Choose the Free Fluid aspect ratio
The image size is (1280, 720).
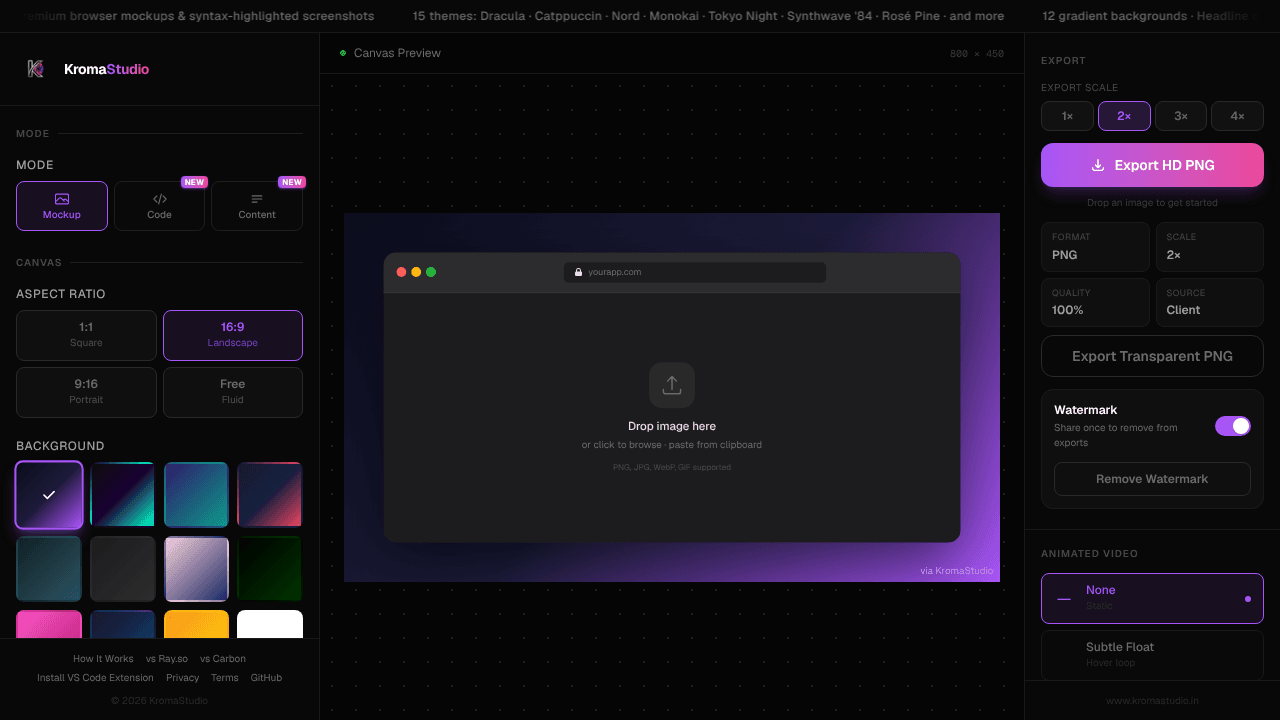pyautogui.click(x=233, y=392)
